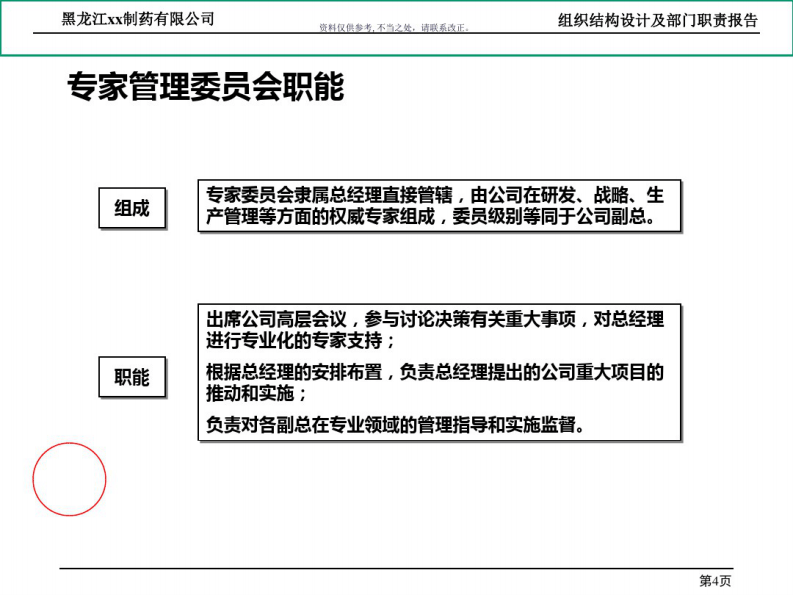793x595 pixels.
Task: Click the header text 组织结构设计及部门职责报告
Action: pos(658,20)
